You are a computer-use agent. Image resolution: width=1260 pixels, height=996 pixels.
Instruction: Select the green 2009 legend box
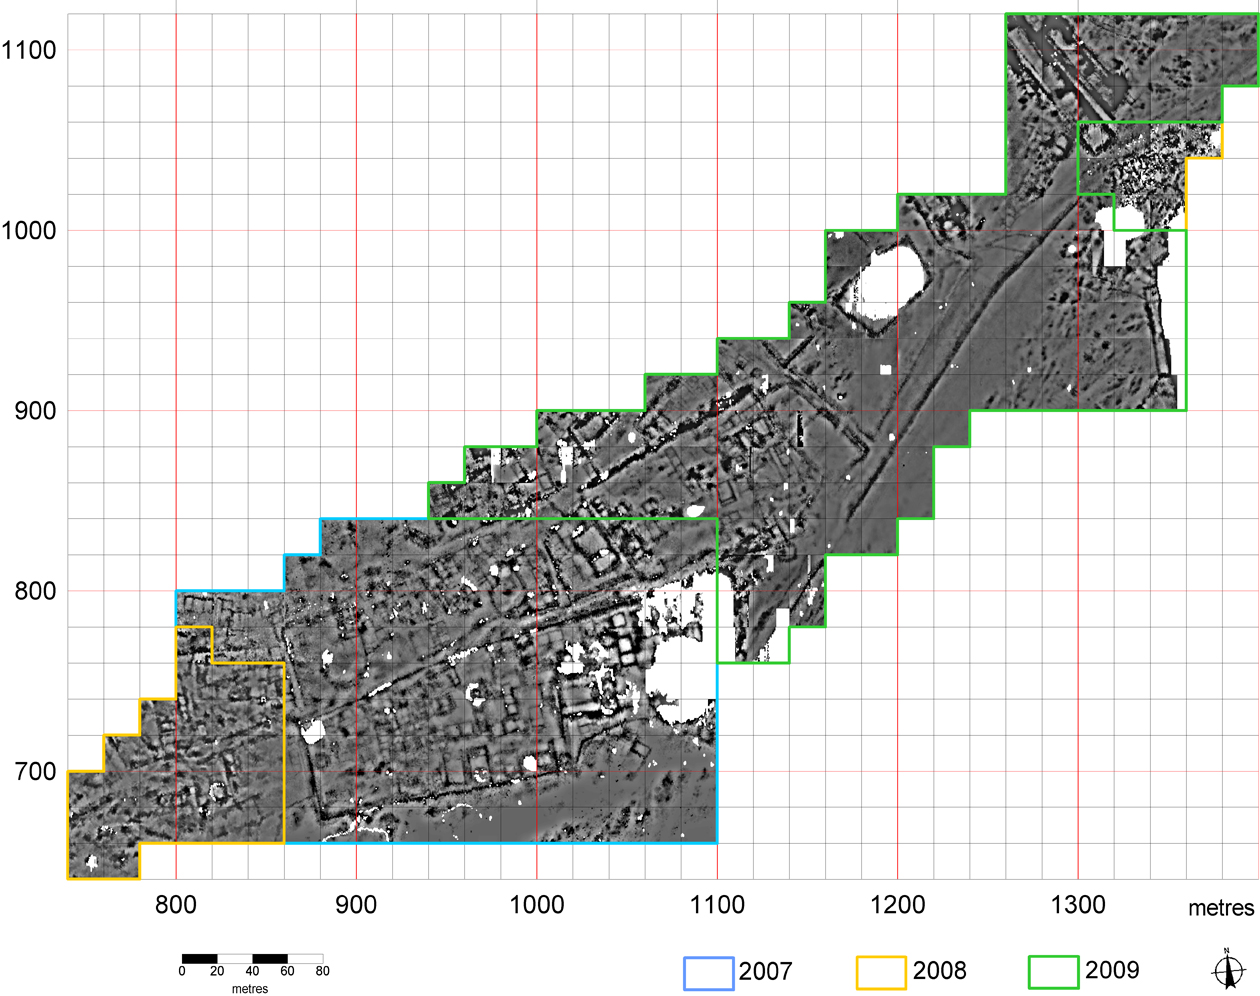pos(1053,972)
